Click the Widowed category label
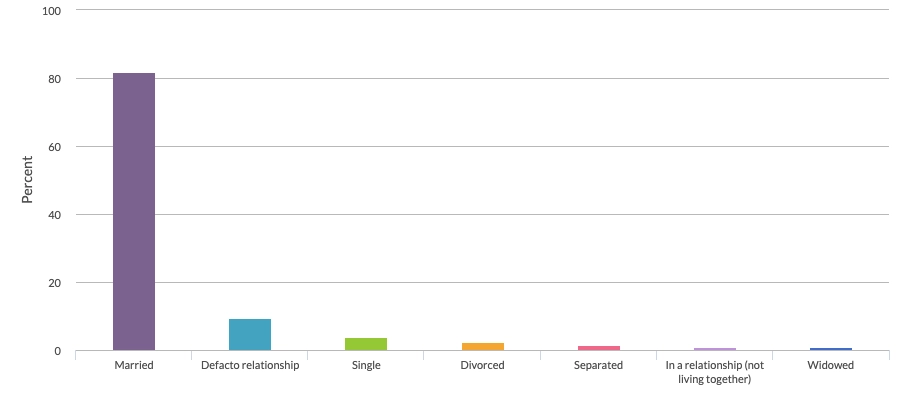This screenshot has height=408, width=905. 831,365
